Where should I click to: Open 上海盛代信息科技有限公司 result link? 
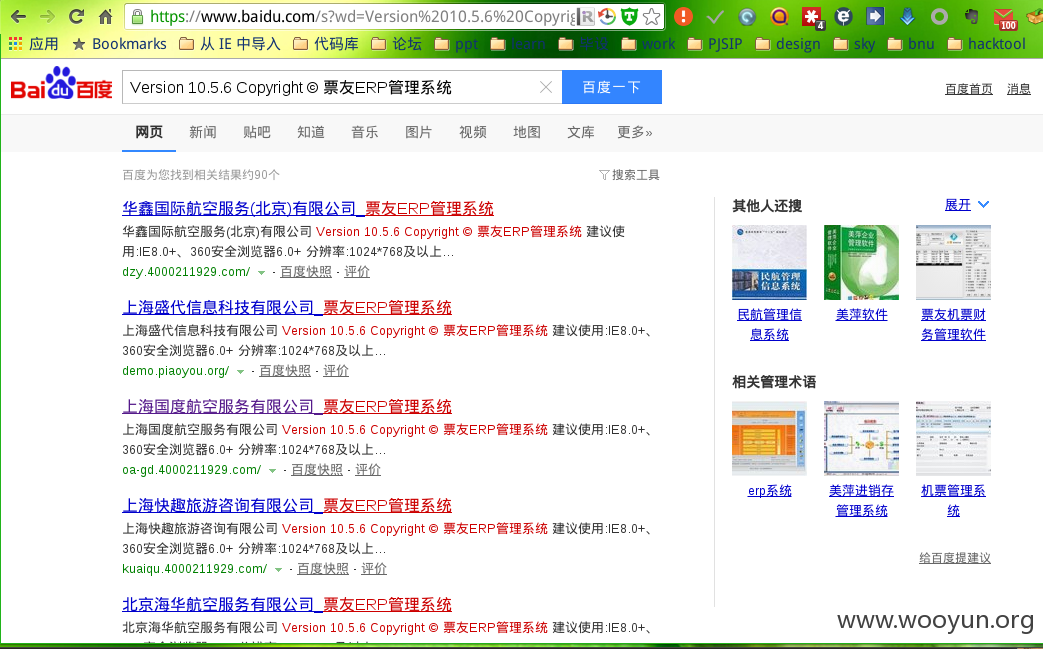coord(287,308)
